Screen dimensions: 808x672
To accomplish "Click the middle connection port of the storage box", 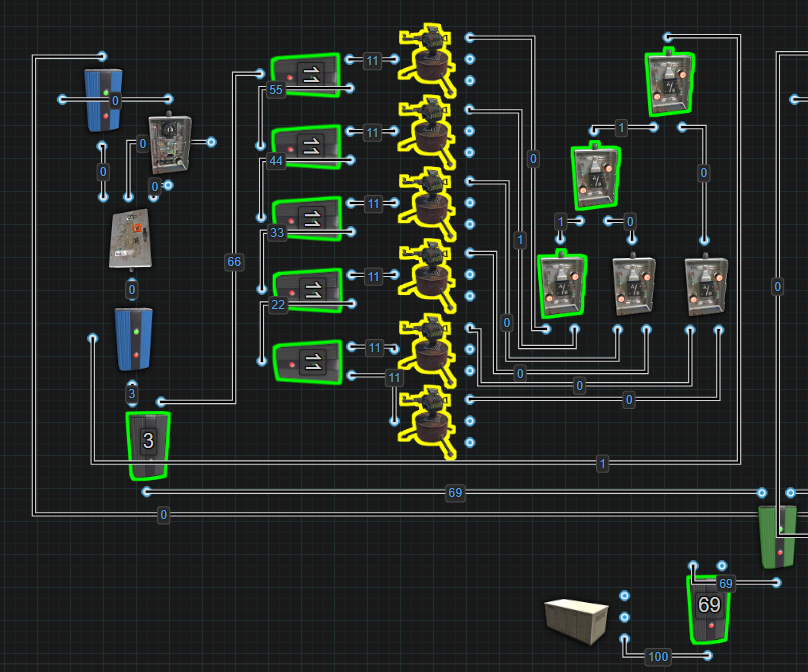I will pos(625,617).
